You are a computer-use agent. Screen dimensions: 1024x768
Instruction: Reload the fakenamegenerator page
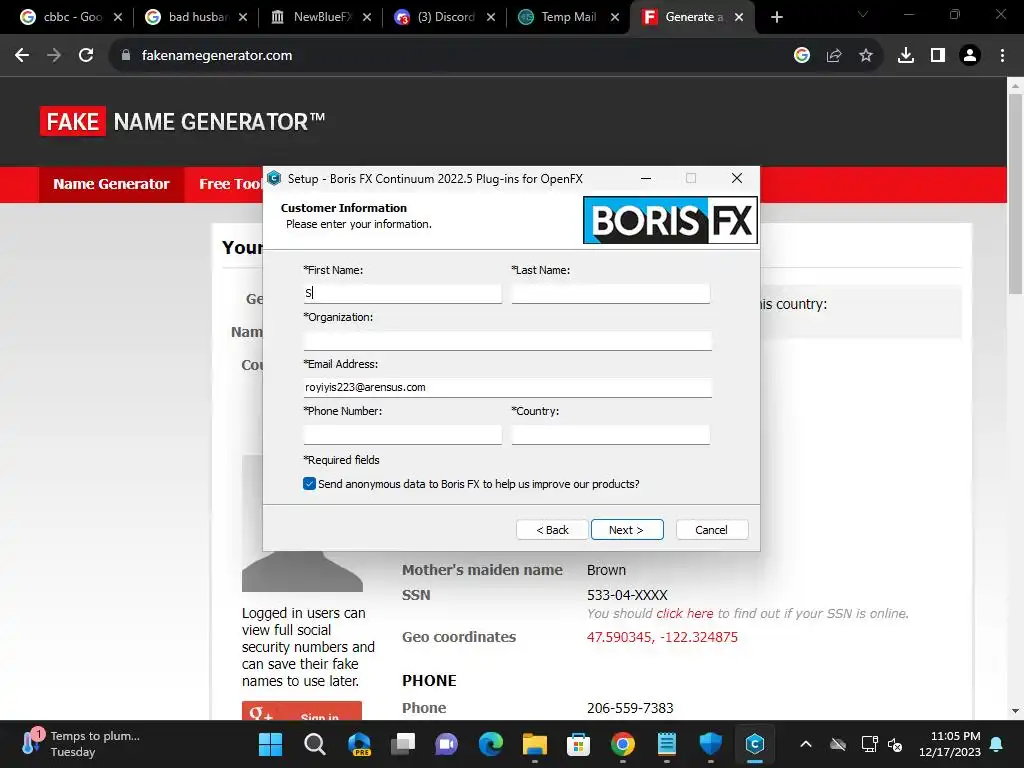pyautogui.click(x=86, y=56)
